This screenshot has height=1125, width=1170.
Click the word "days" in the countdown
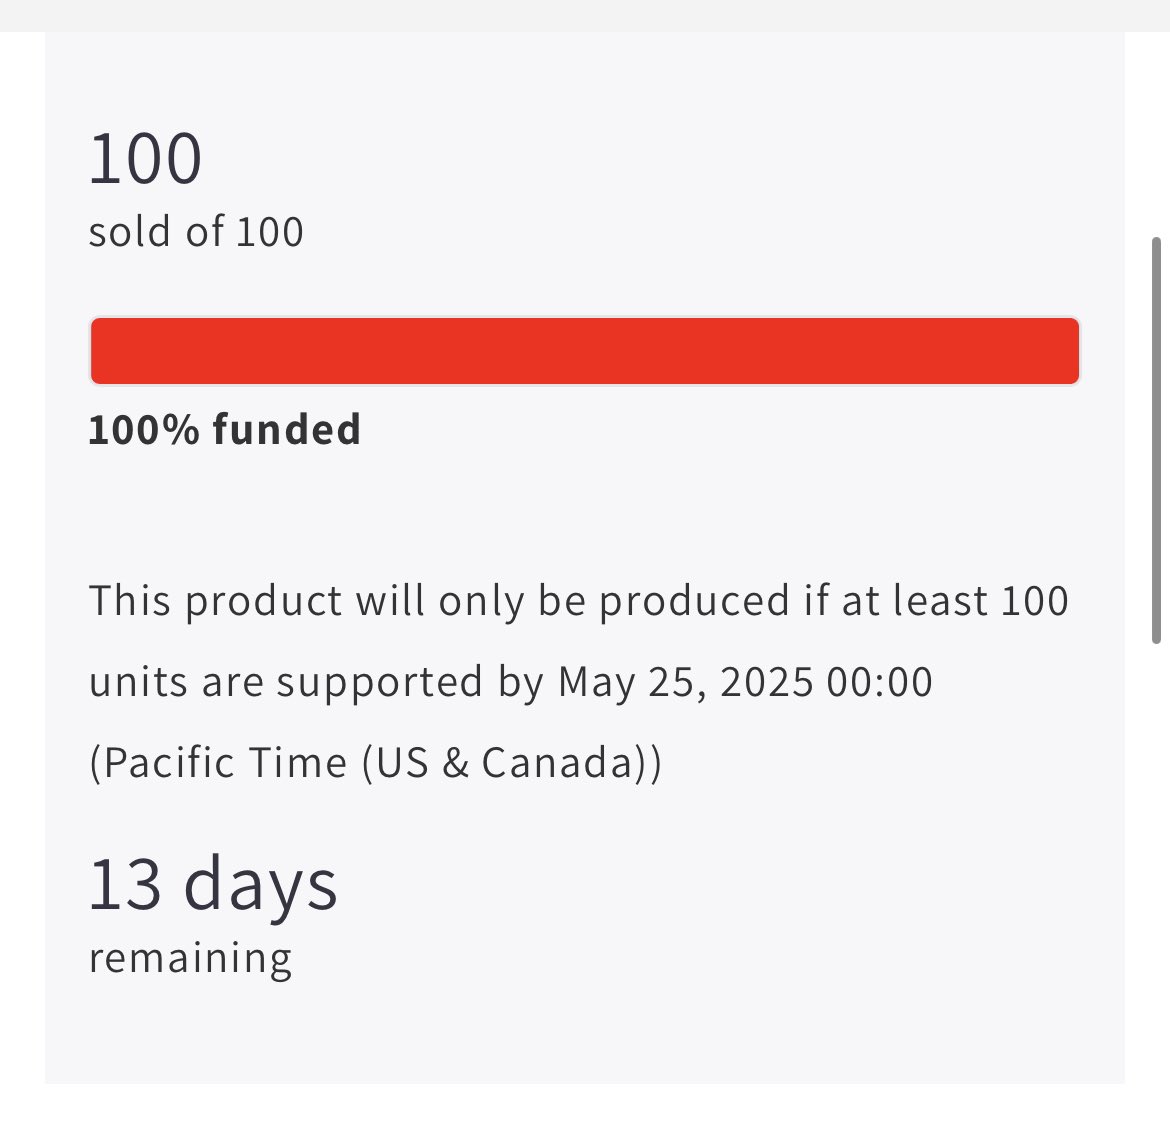261,885
